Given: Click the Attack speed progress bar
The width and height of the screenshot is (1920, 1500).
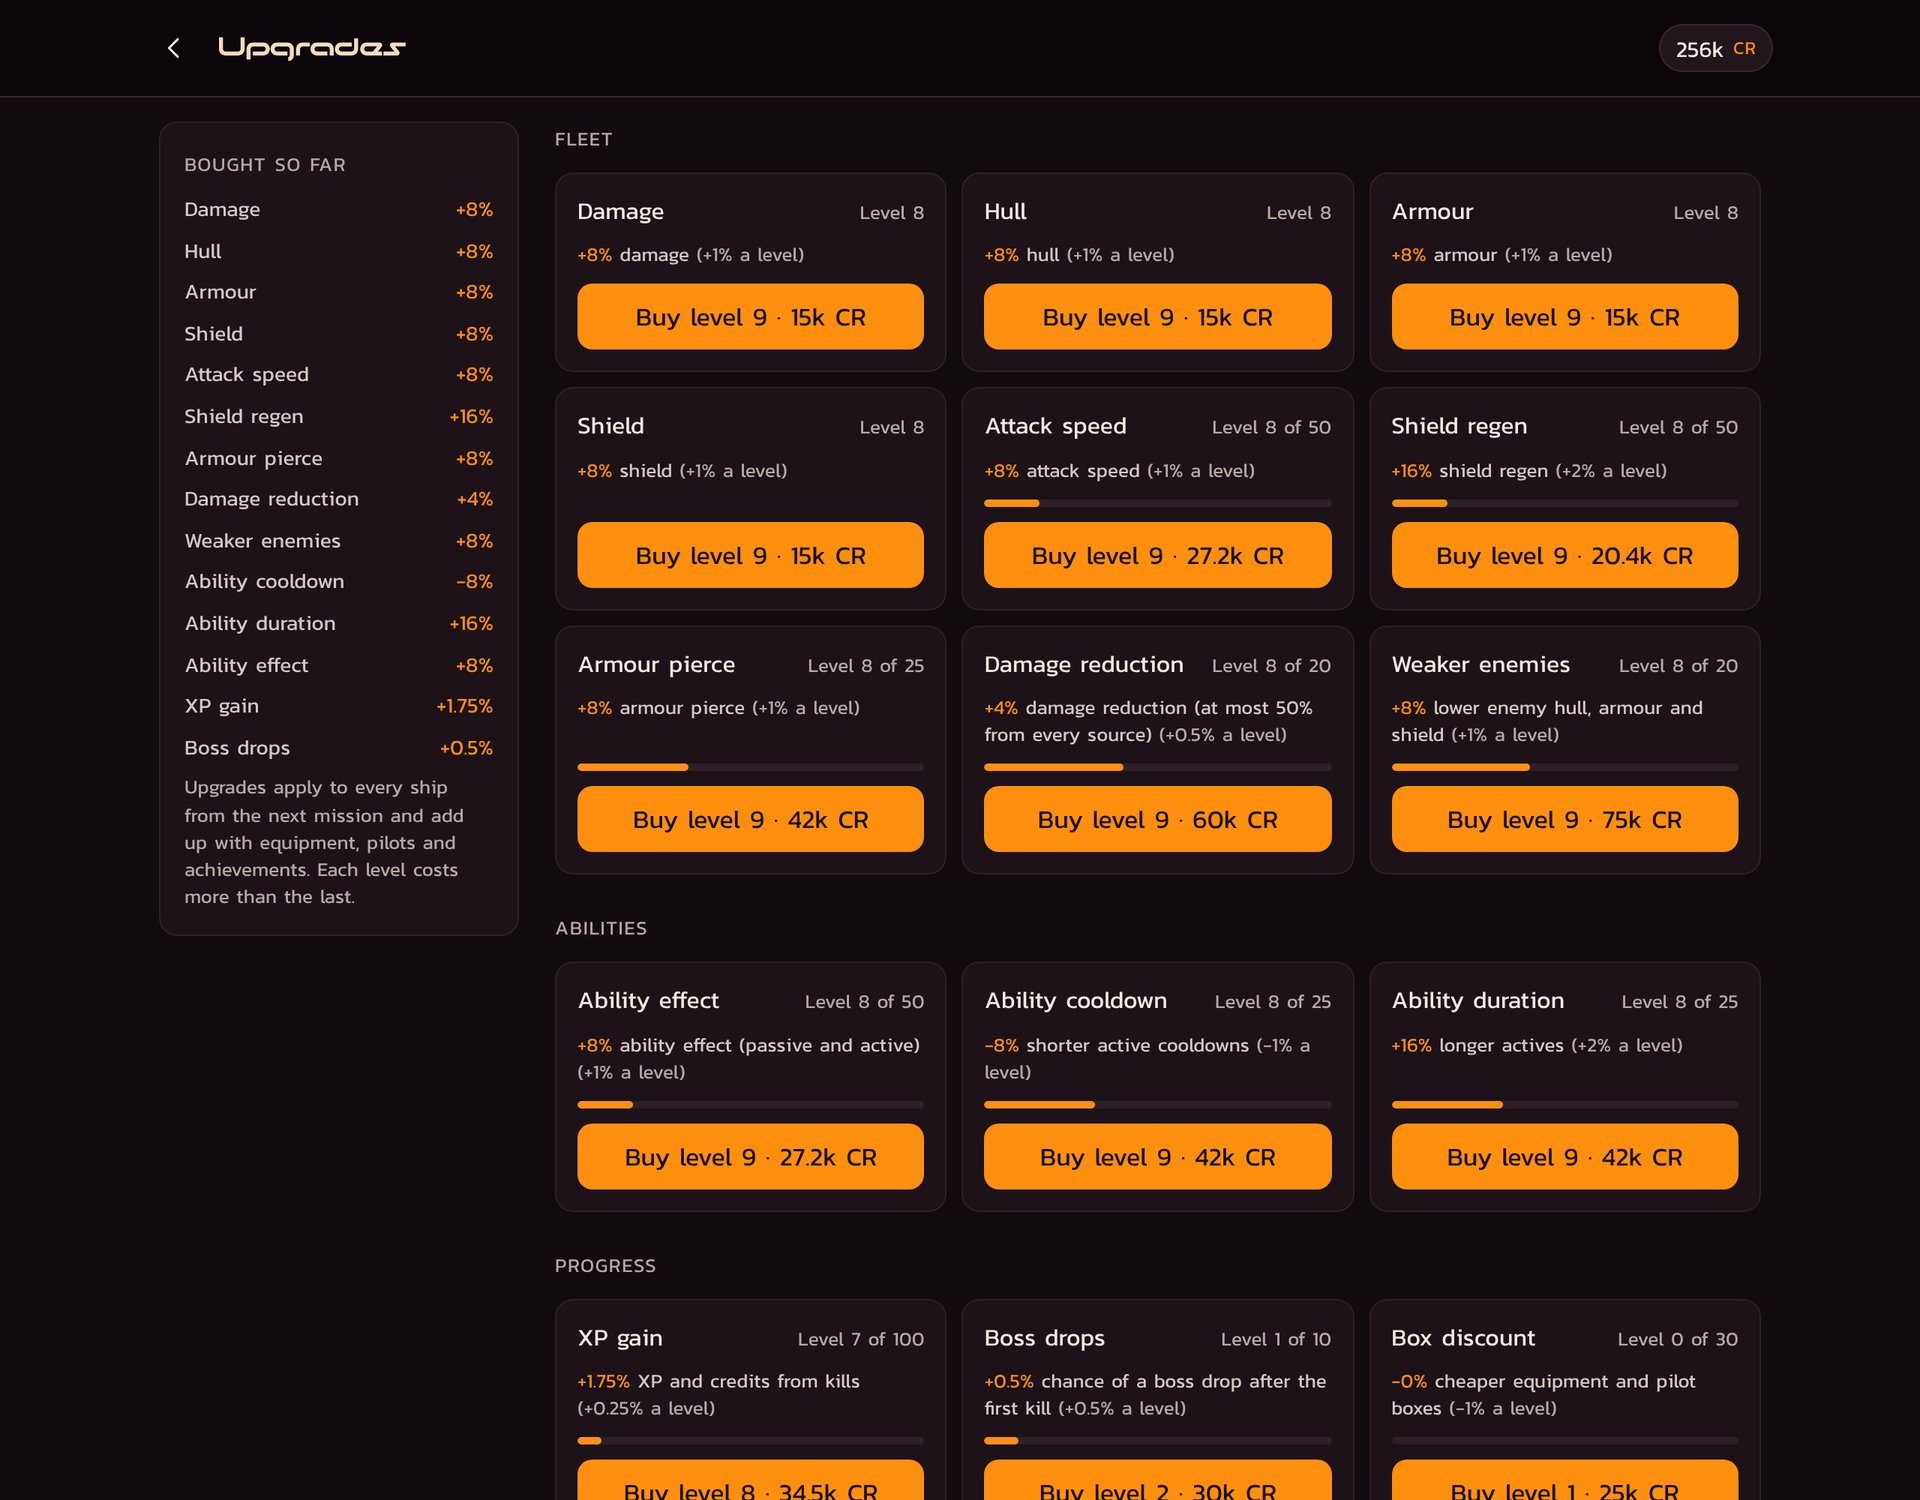Looking at the screenshot, I should 1157,503.
